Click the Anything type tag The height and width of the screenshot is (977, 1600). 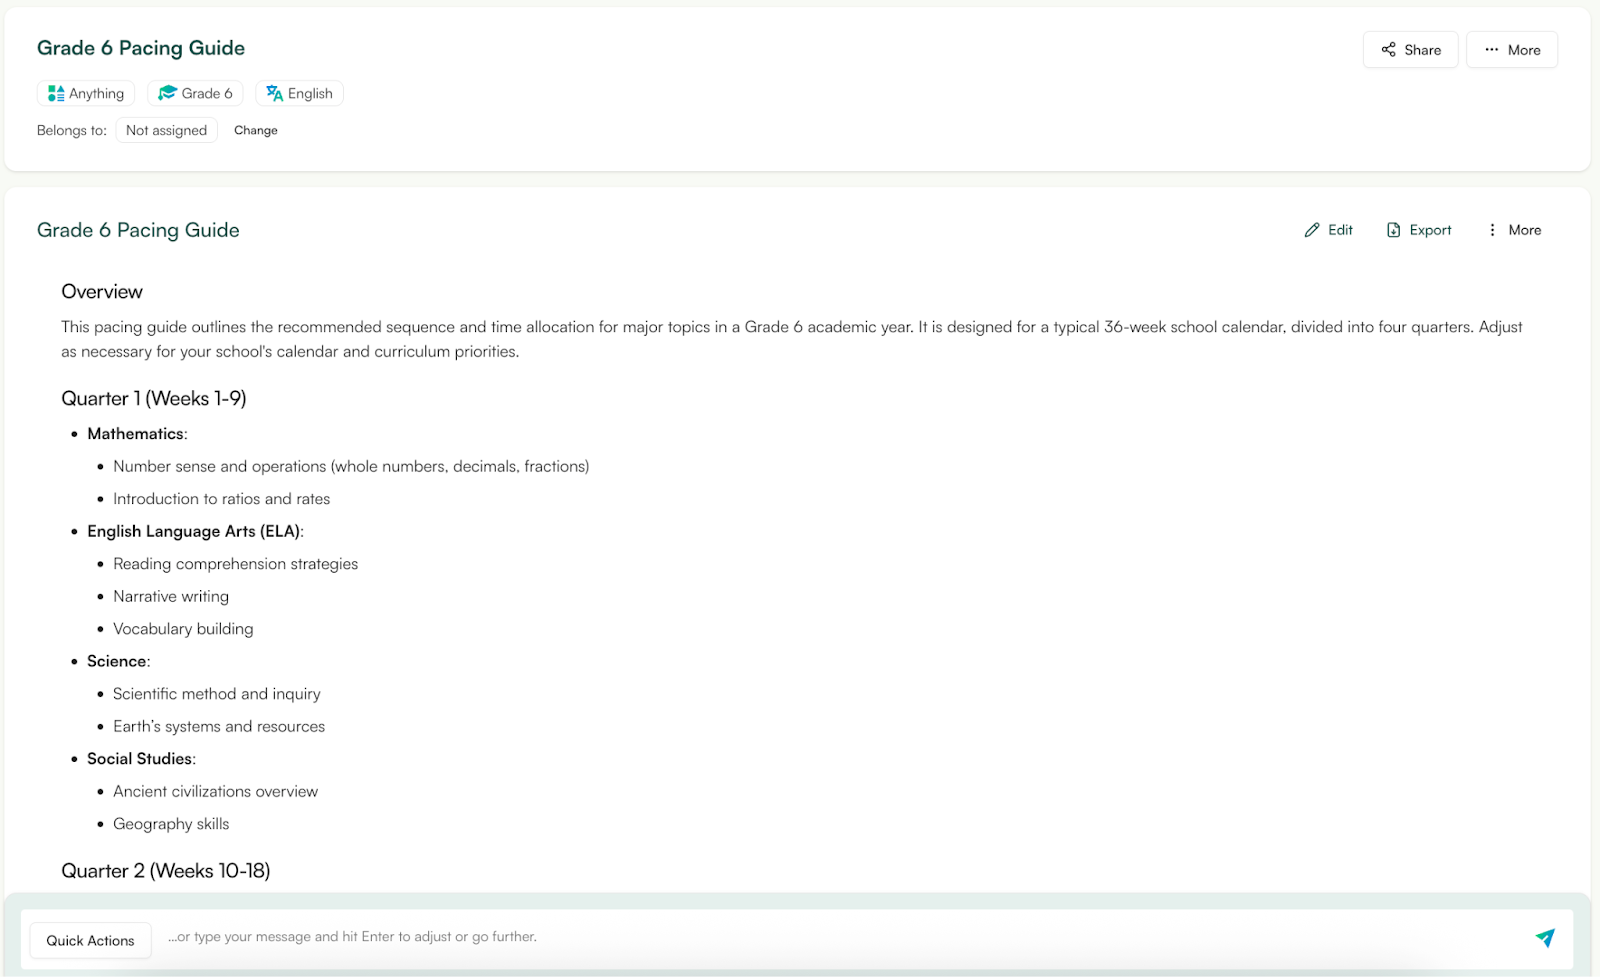click(x=86, y=93)
